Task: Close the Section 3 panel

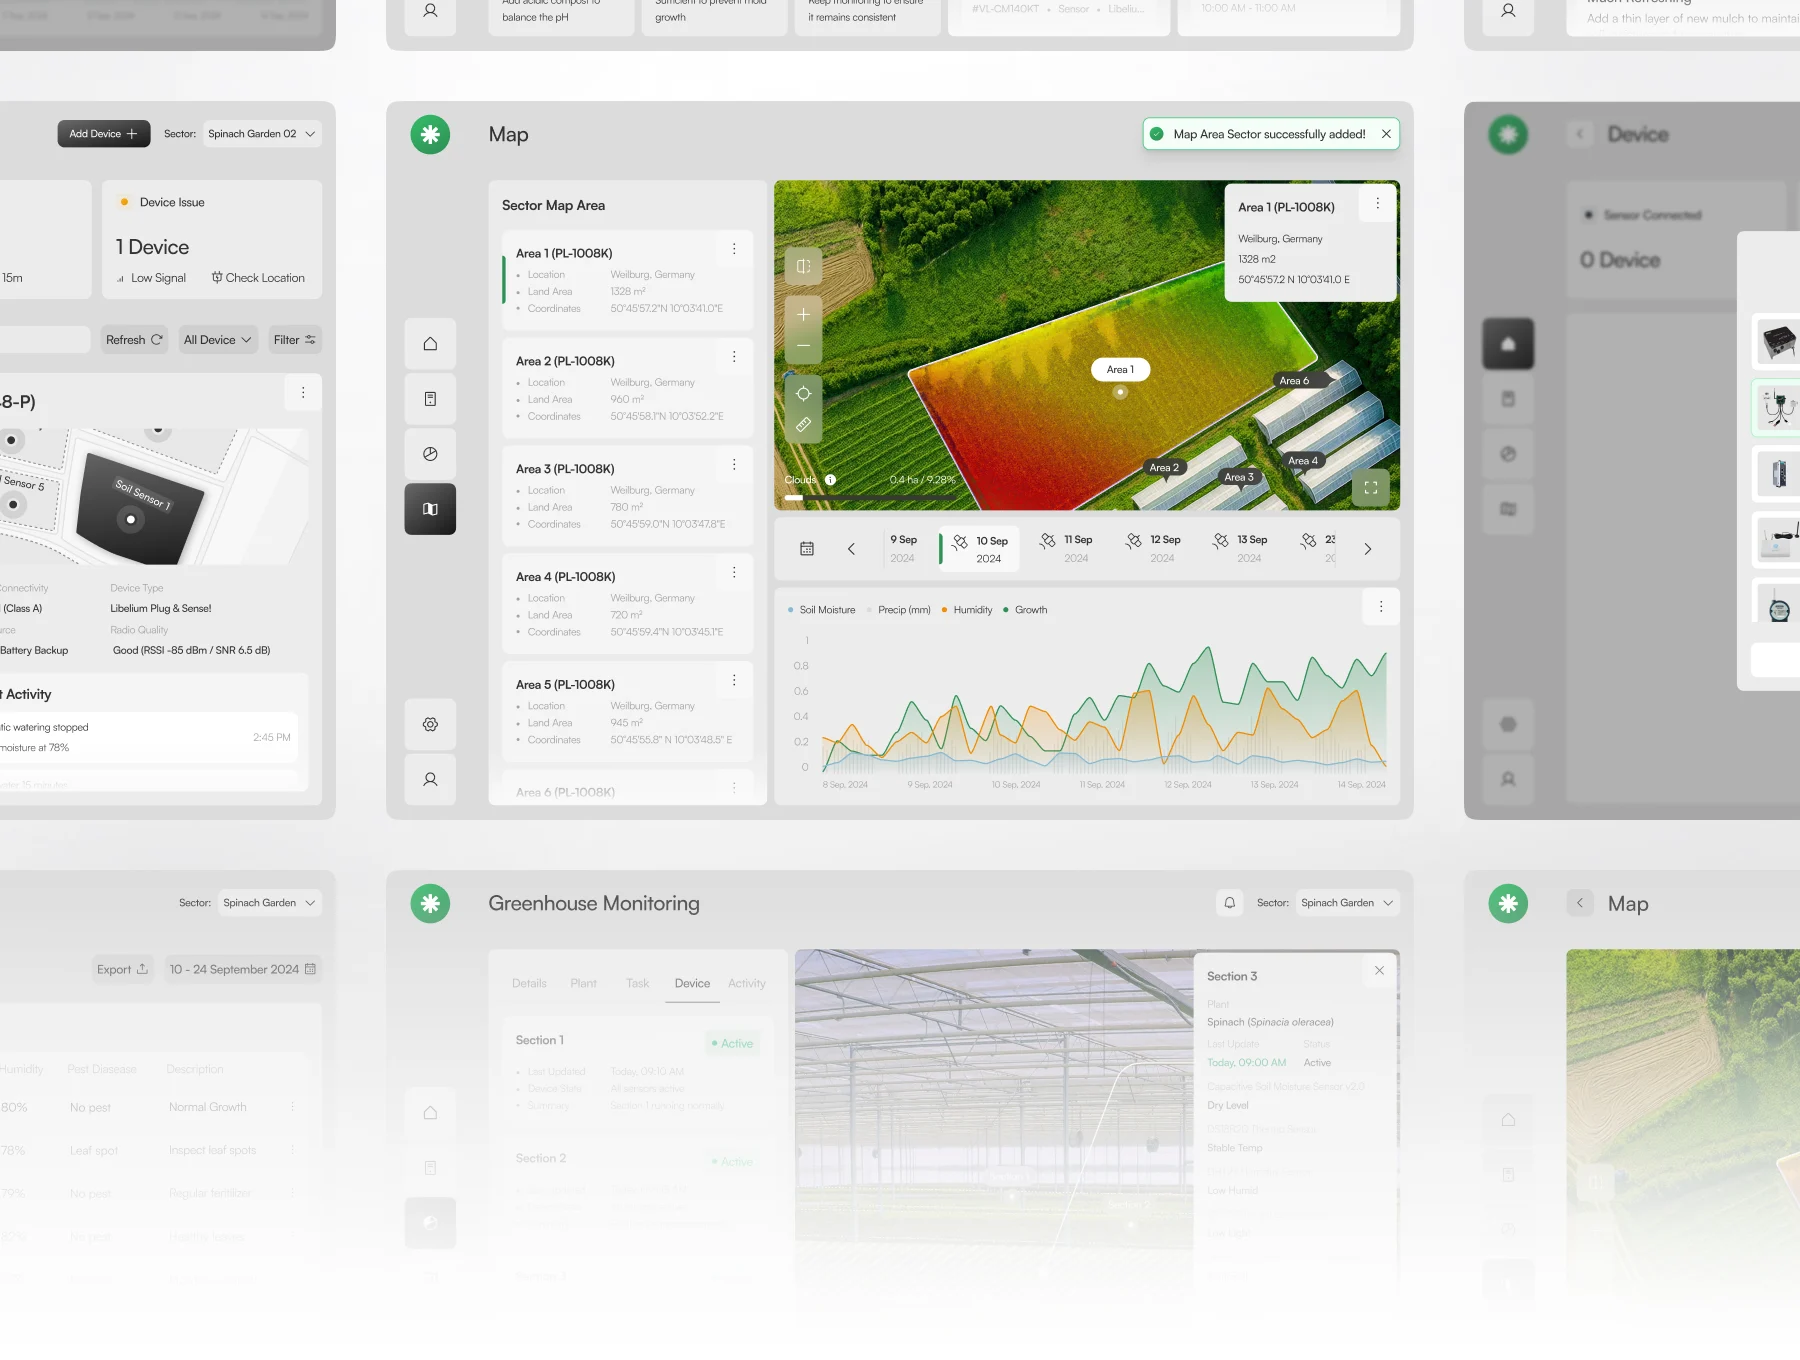Action: point(1379,971)
